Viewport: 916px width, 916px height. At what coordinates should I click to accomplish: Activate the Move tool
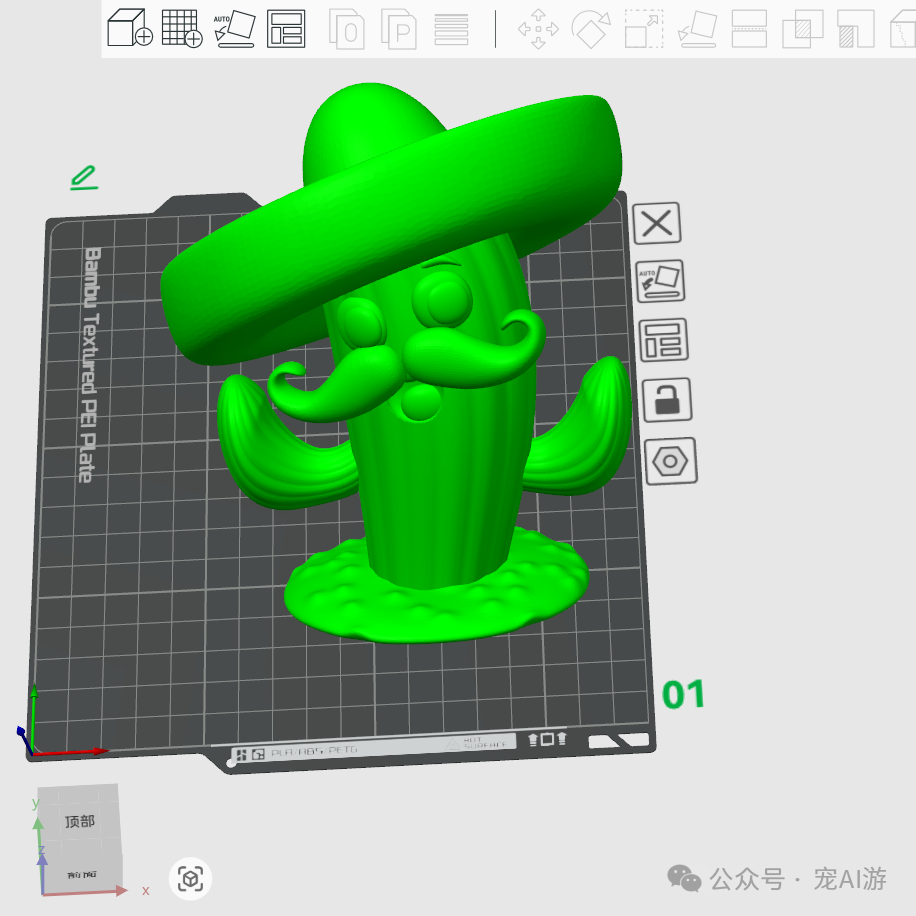(538, 29)
